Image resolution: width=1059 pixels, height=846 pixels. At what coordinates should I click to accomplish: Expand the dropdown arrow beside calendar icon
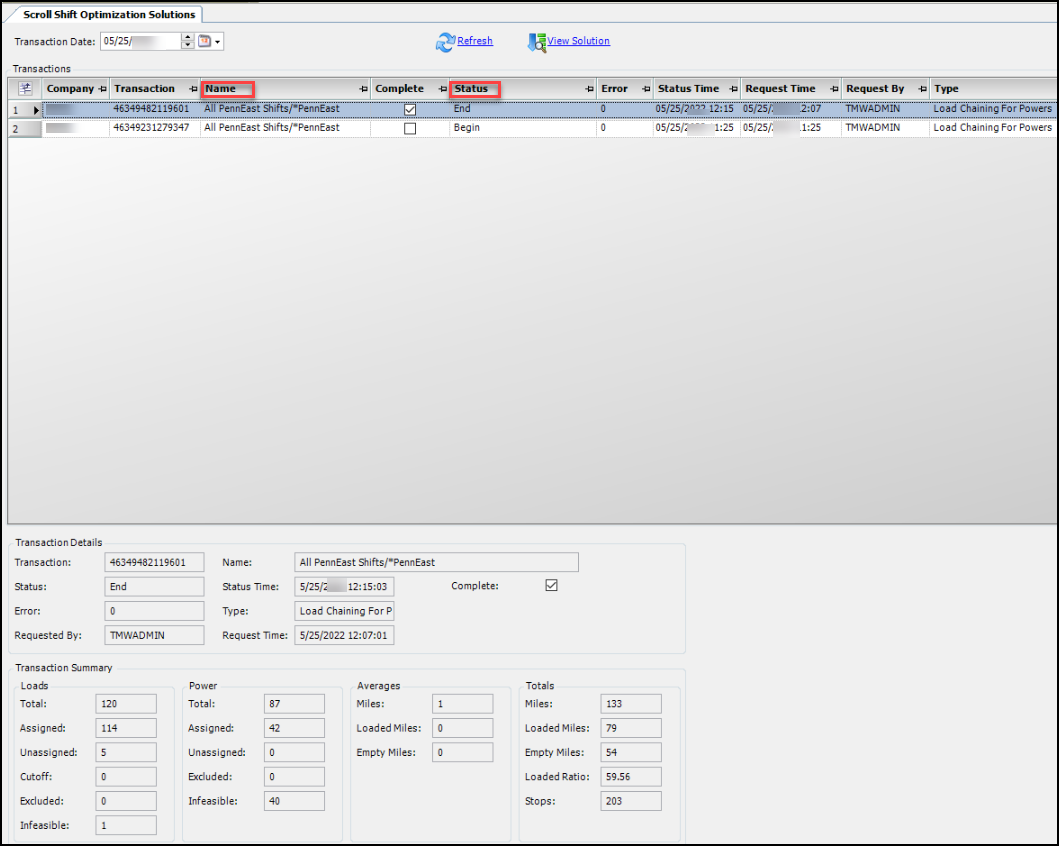coord(219,42)
